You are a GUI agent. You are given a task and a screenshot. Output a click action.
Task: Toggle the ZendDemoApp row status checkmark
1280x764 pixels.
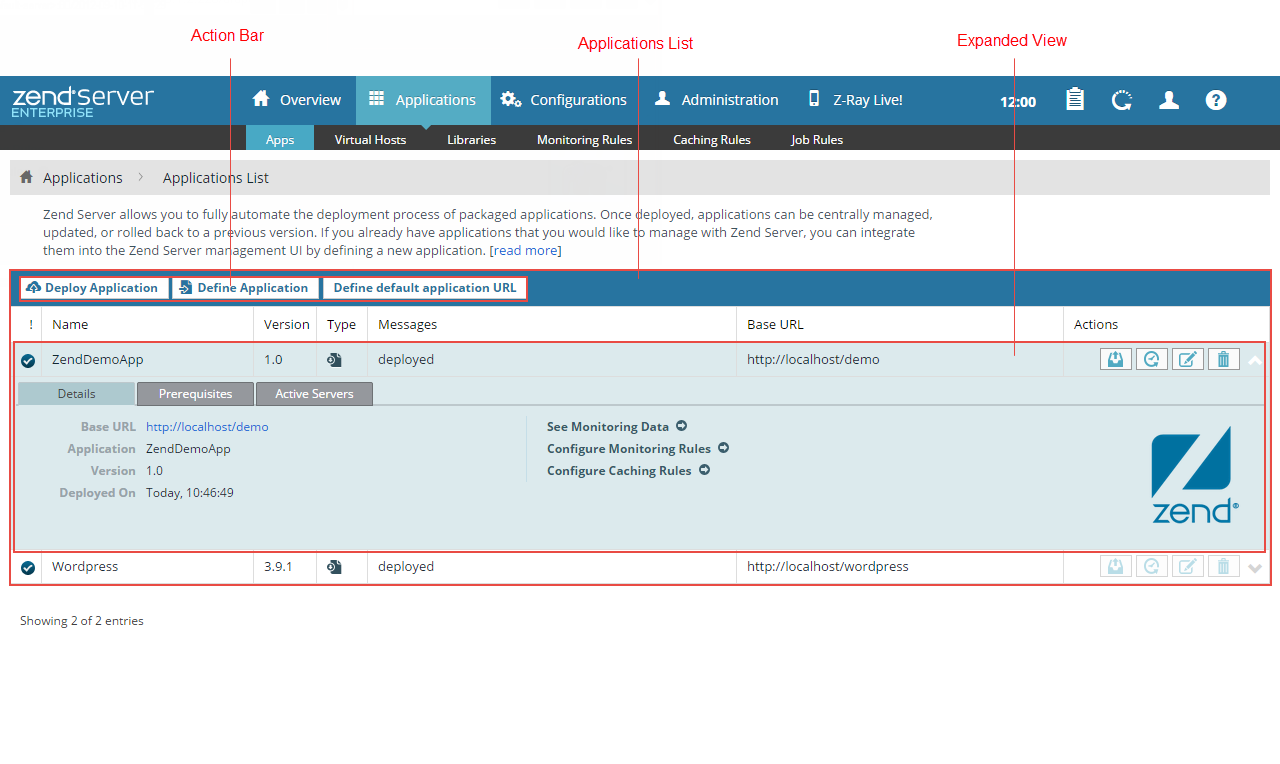(x=28, y=360)
